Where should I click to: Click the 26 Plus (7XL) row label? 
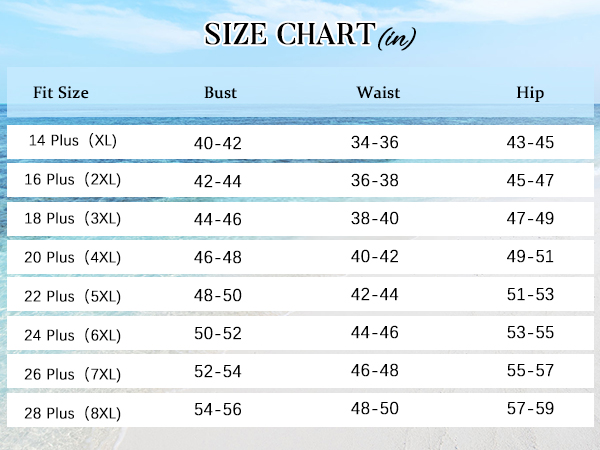(73, 375)
